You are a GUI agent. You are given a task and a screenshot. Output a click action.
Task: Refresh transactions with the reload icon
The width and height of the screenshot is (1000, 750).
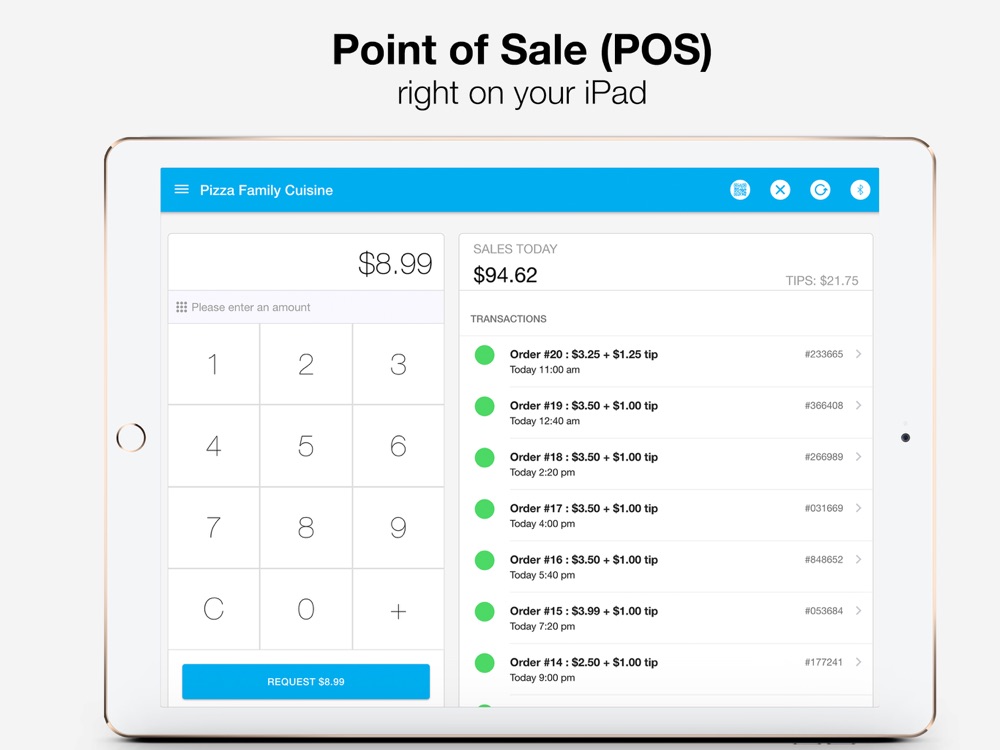click(820, 190)
